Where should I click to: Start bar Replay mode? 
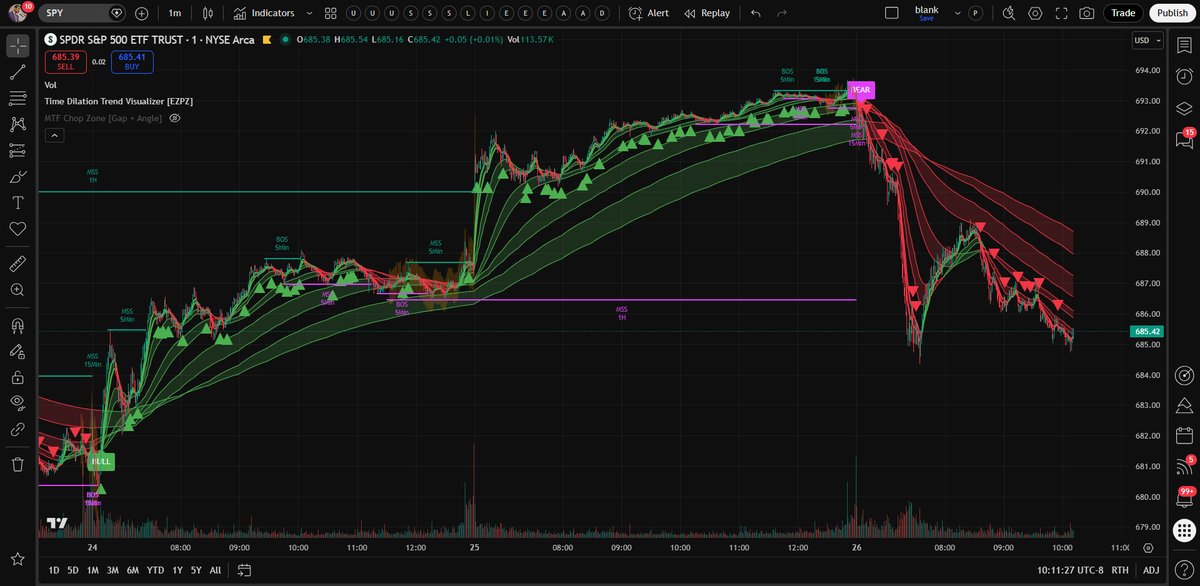(x=707, y=13)
